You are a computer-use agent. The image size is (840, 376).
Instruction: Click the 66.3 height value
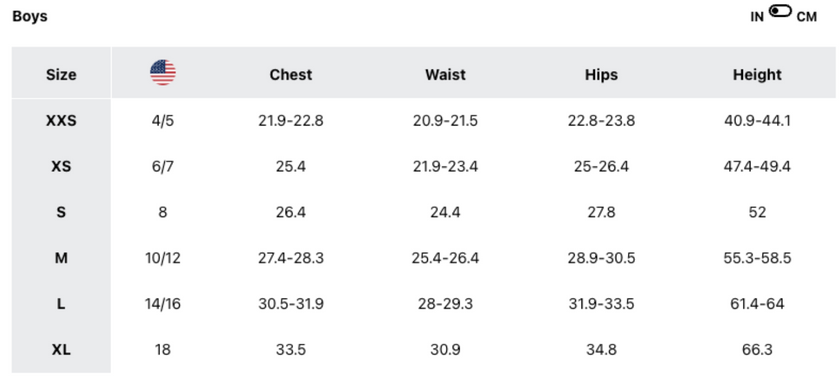click(x=757, y=350)
